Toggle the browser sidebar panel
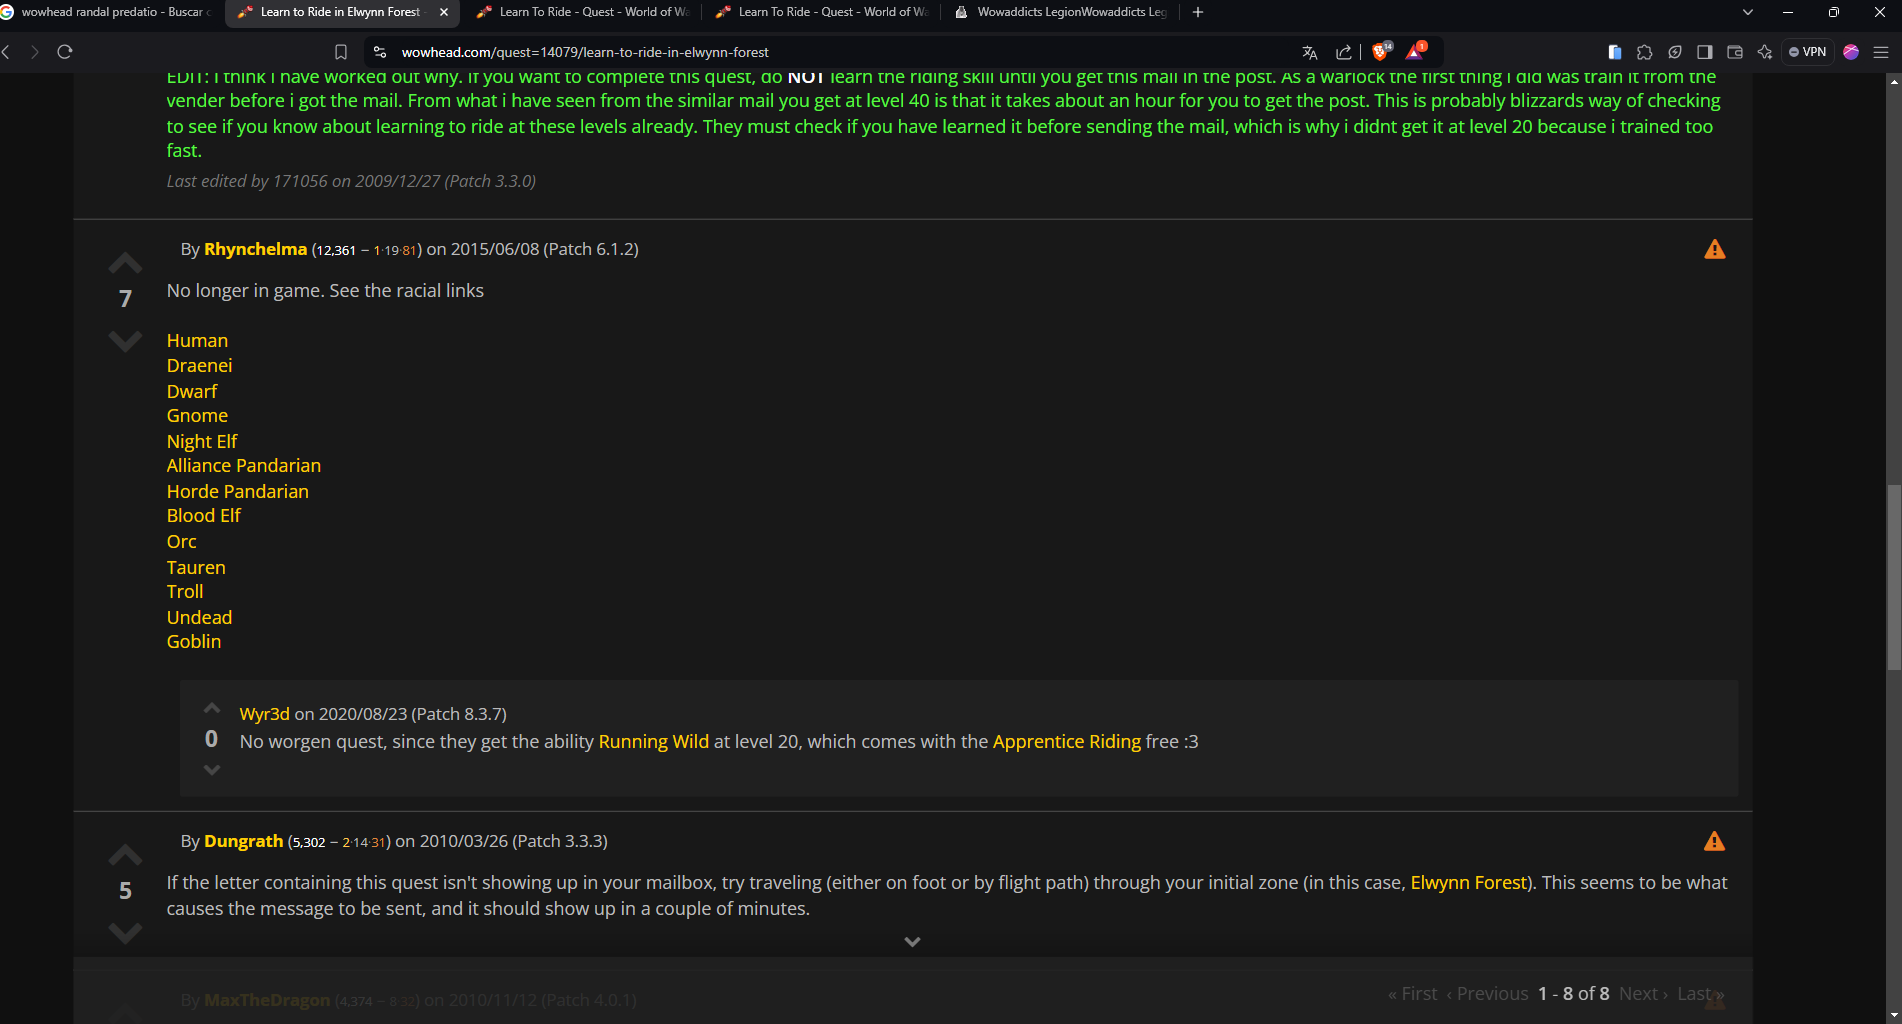This screenshot has height=1024, width=1902. pyautogui.click(x=1705, y=52)
